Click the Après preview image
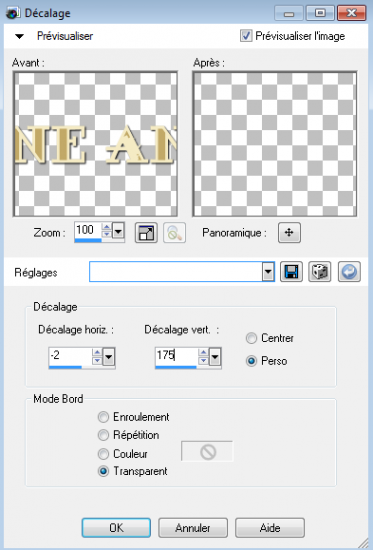 275,144
